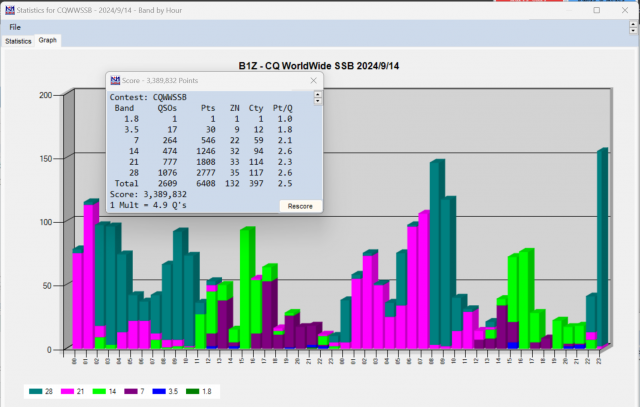This screenshot has height=407, width=640.
Task: Click the 1 Mult = 4.9 Q's line
Action: pos(148,205)
